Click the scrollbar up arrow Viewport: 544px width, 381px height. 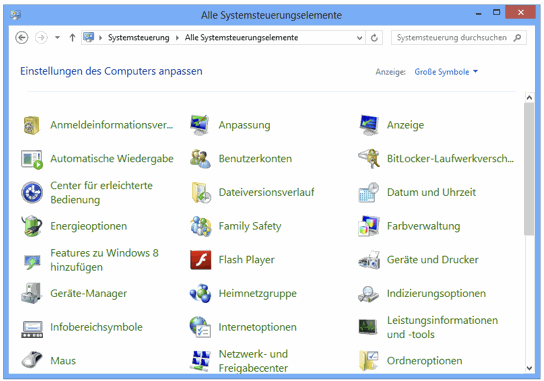pos(529,98)
